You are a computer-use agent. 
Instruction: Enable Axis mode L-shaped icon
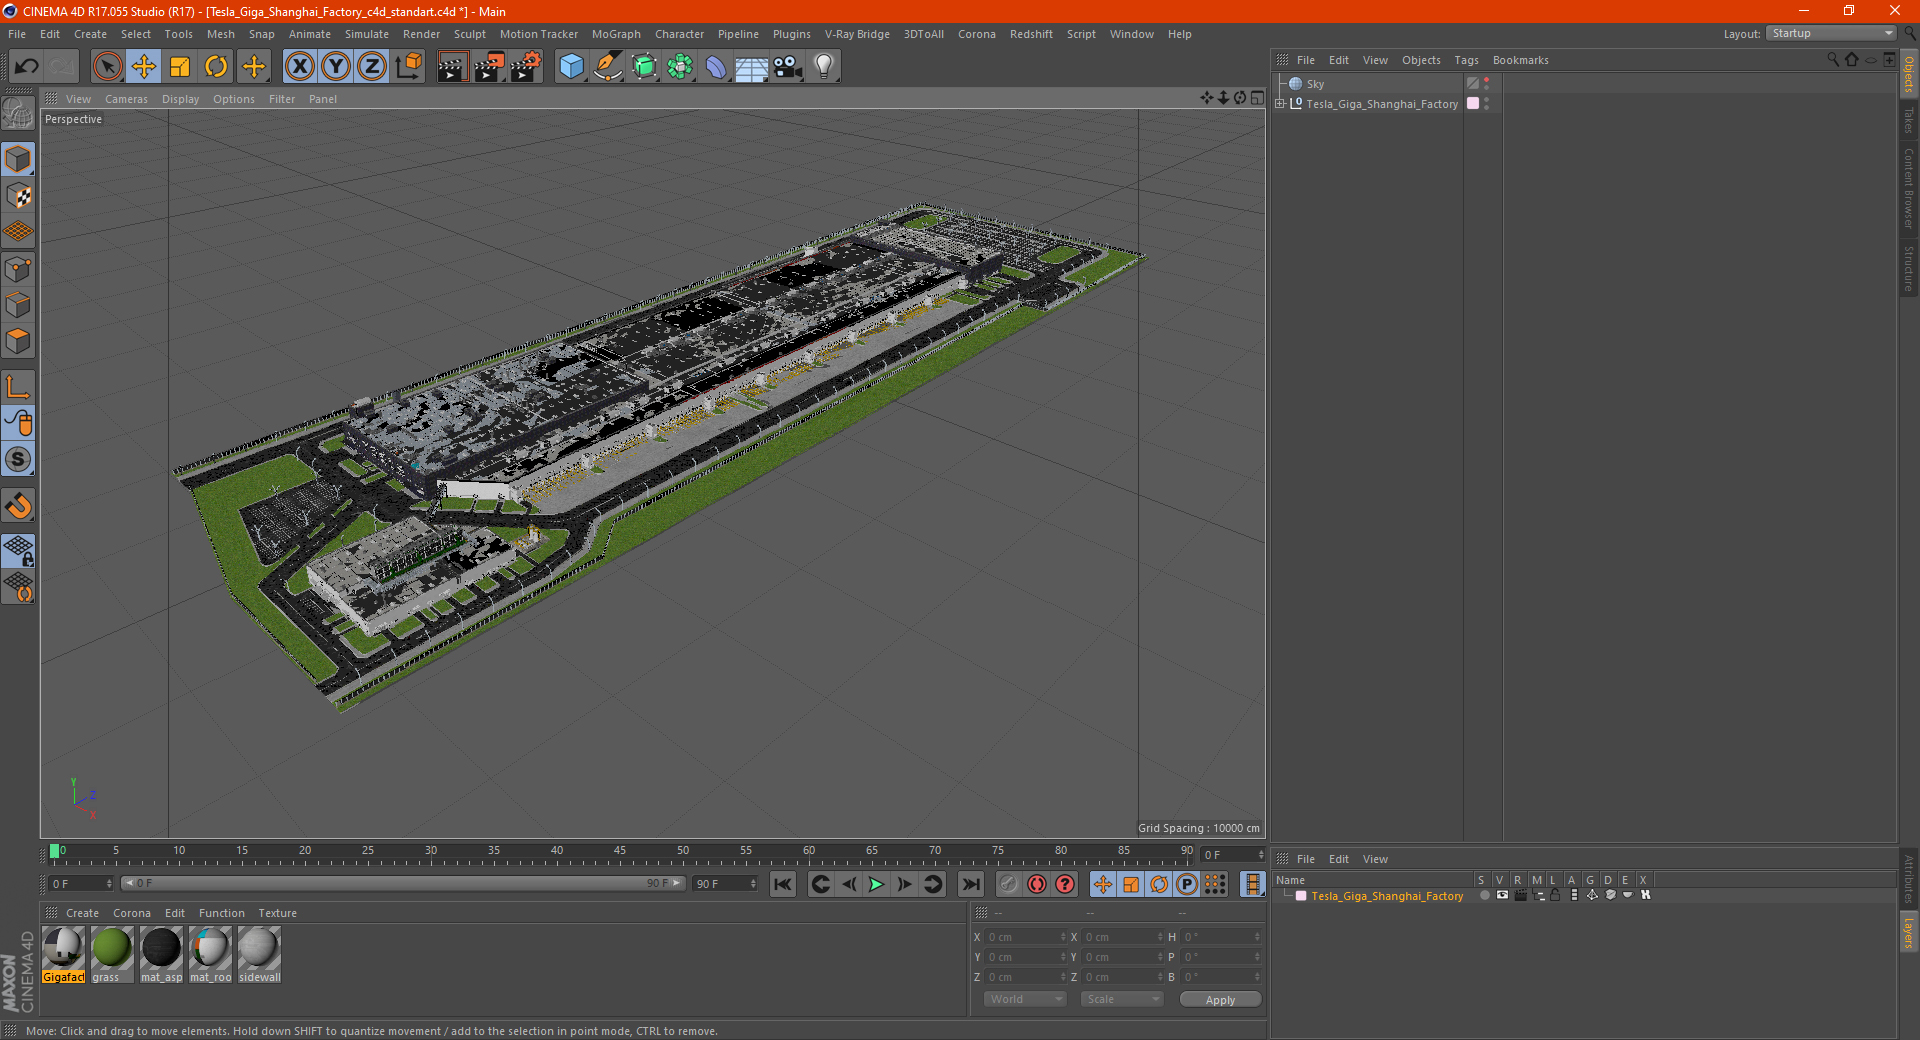click(x=18, y=386)
